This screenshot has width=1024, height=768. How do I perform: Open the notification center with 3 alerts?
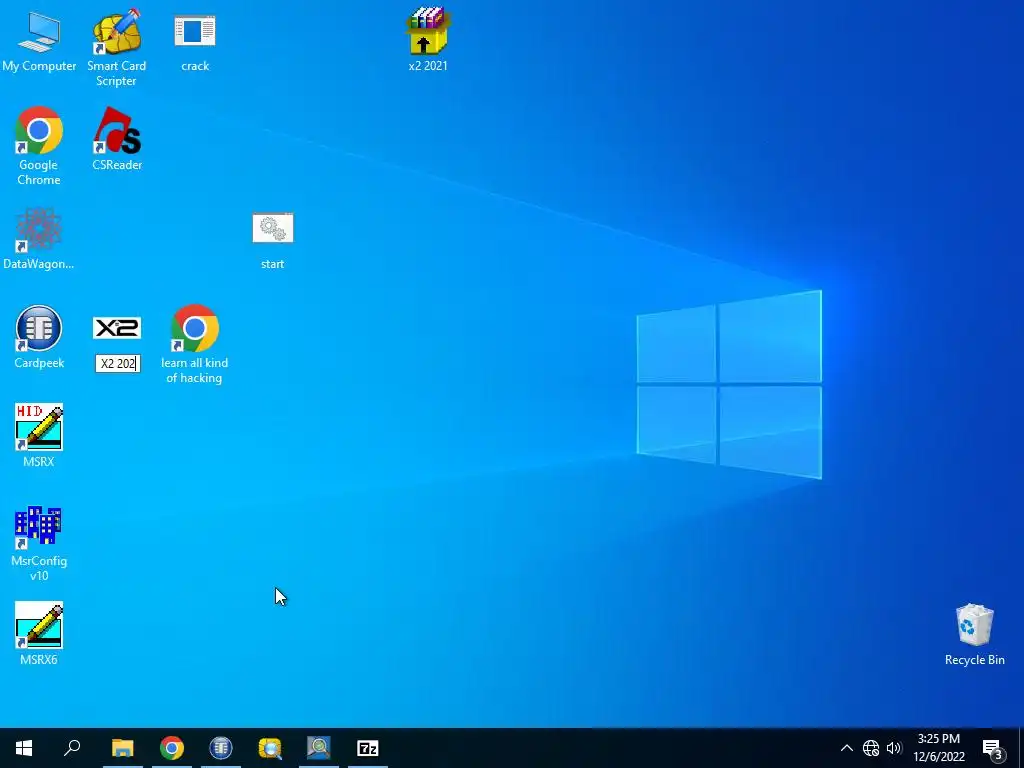pos(993,748)
